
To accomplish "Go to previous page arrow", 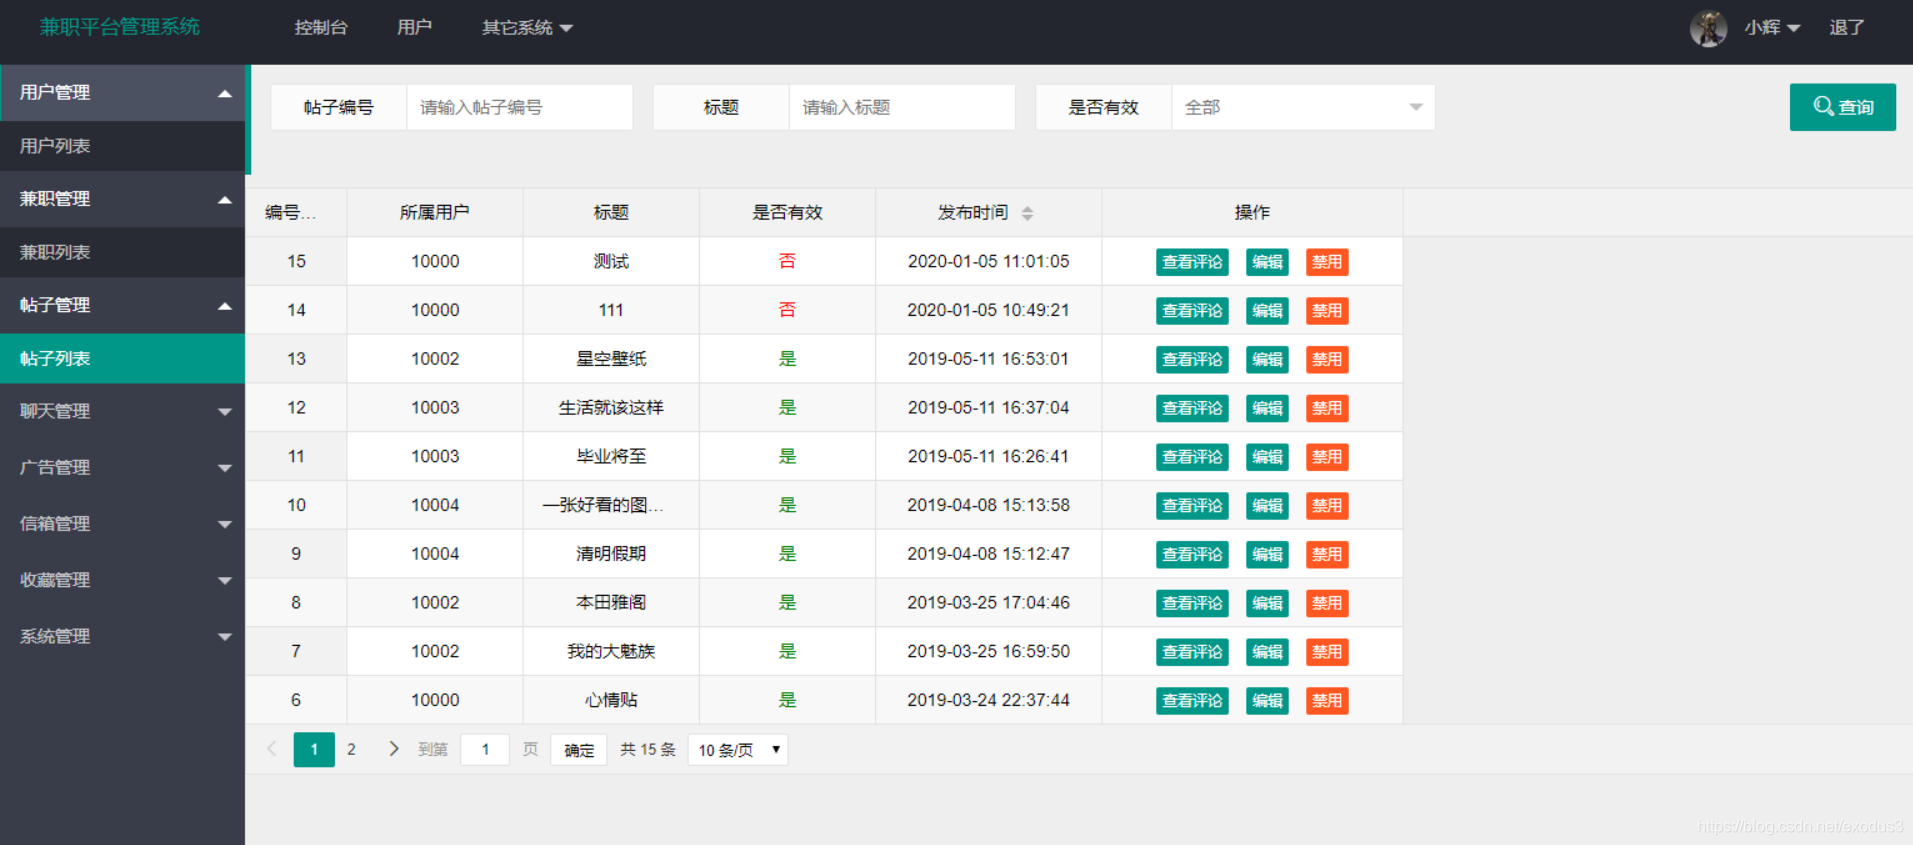I will [x=272, y=749].
